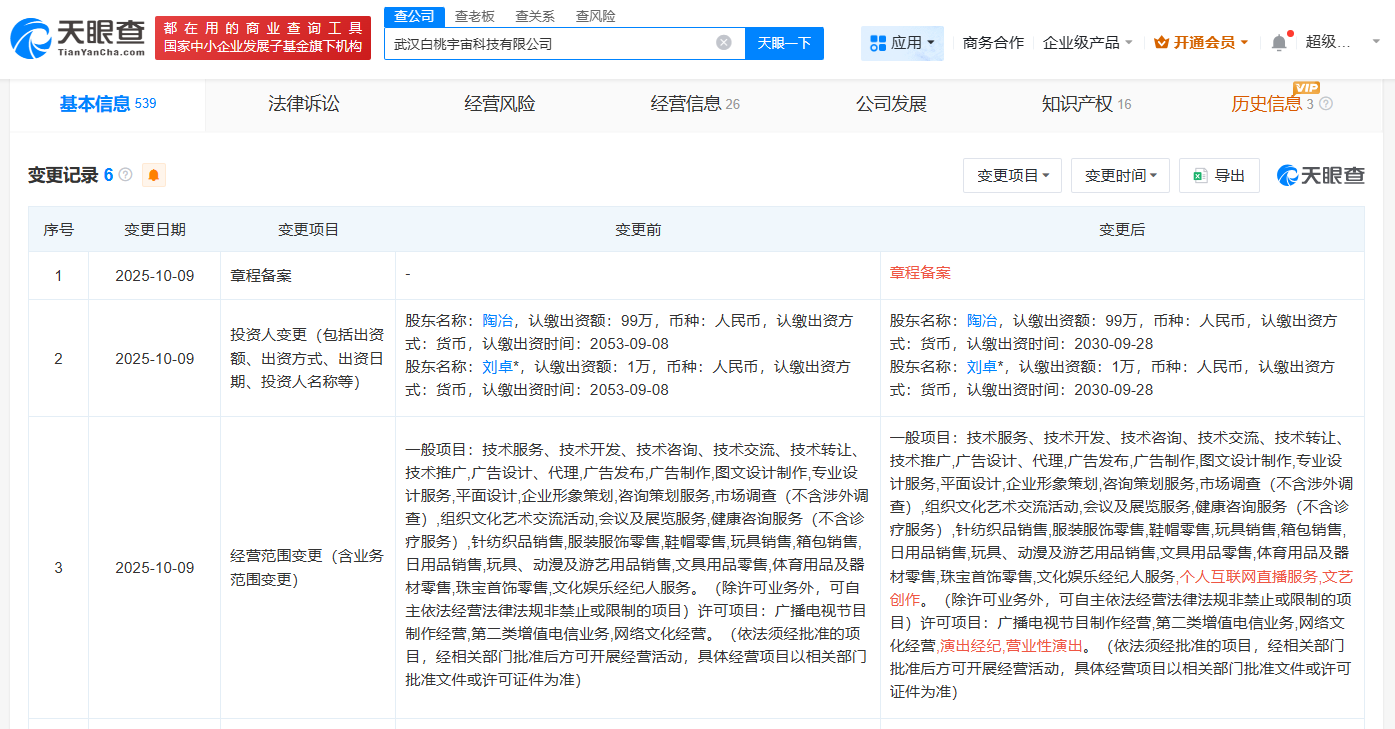Open the 经营风险 section tab
Image resolution: width=1395 pixels, height=729 pixels.
[499, 104]
